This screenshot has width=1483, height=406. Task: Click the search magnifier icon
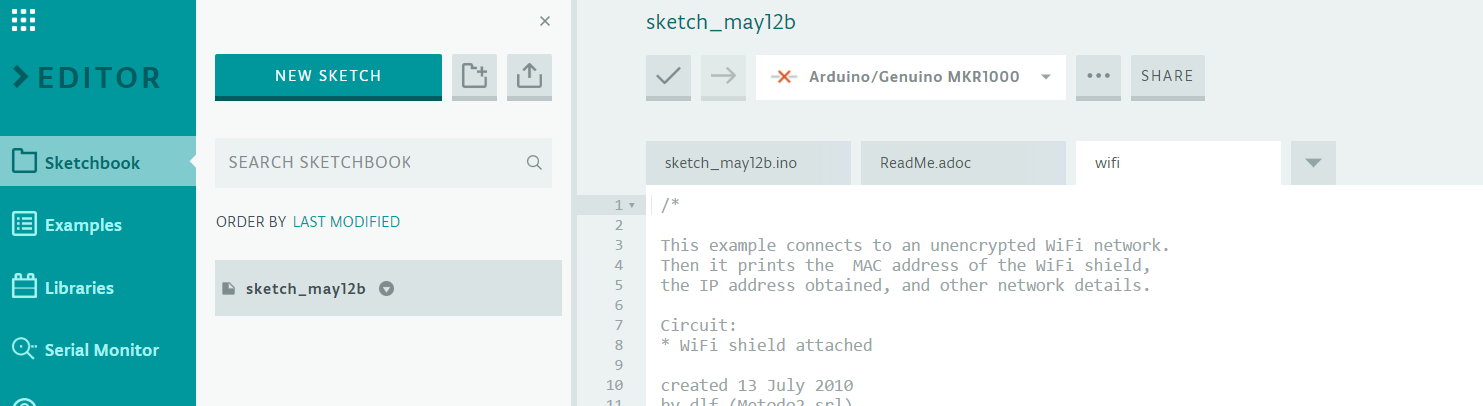(x=534, y=162)
